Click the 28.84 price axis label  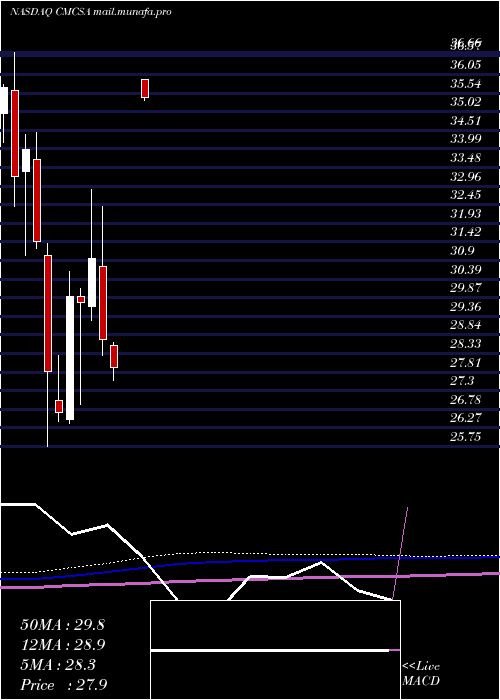(465, 325)
